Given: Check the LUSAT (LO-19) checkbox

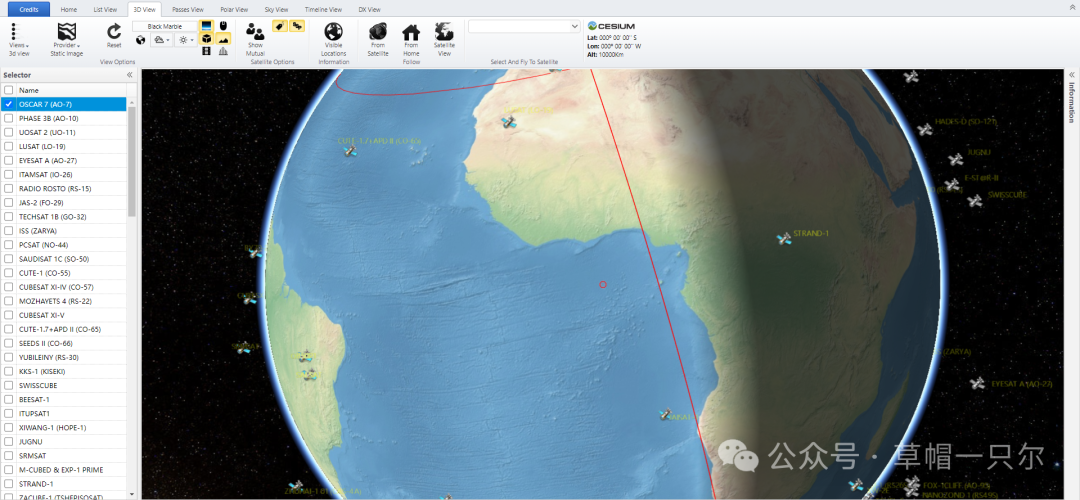Looking at the screenshot, I should [x=8, y=146].
